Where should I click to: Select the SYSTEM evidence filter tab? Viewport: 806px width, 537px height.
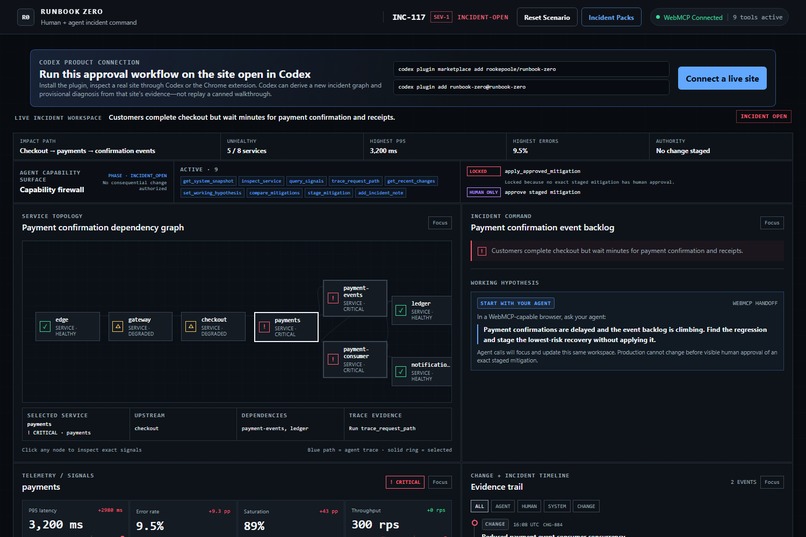click(x=557, y=506)
